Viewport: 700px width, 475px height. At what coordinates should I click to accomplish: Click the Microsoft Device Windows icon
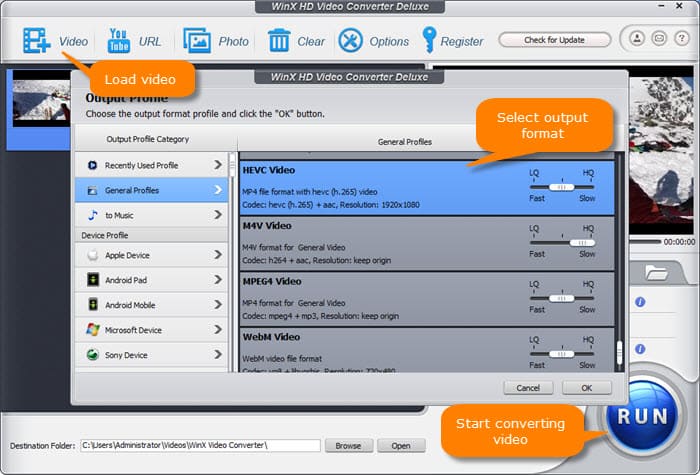pos(92,330)
